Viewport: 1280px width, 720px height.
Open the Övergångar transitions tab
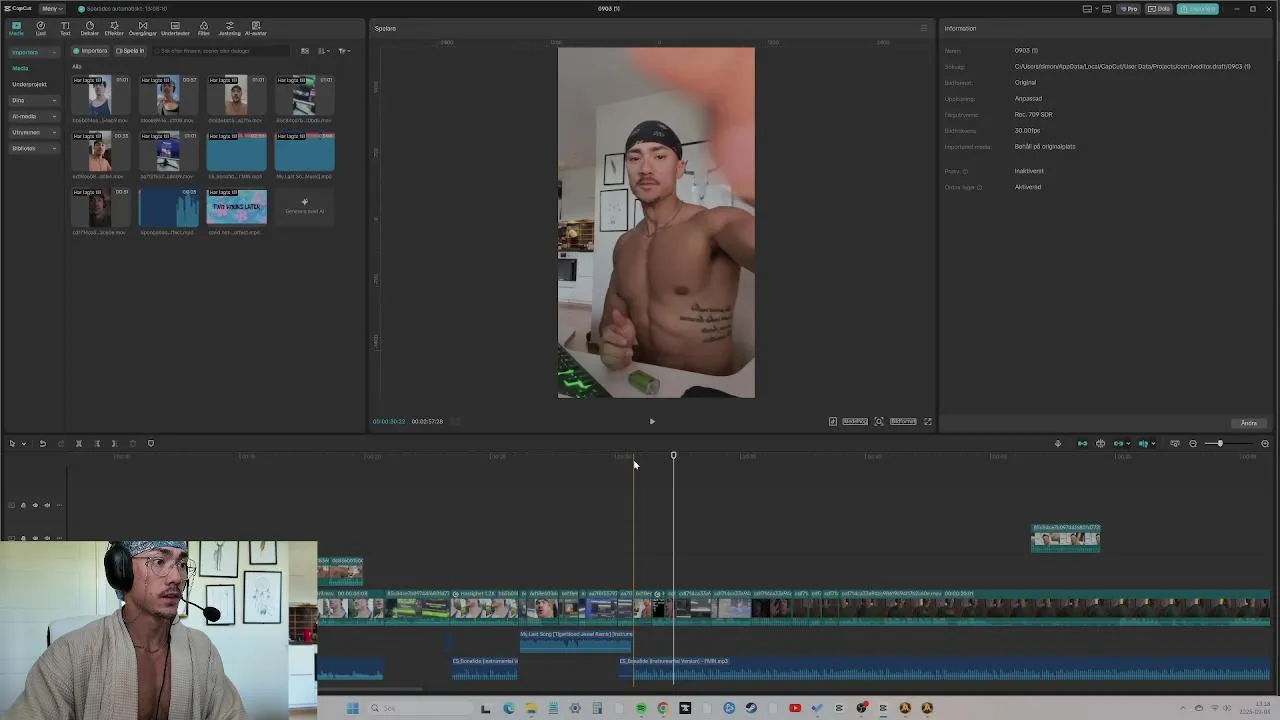(x=143, y=28)
